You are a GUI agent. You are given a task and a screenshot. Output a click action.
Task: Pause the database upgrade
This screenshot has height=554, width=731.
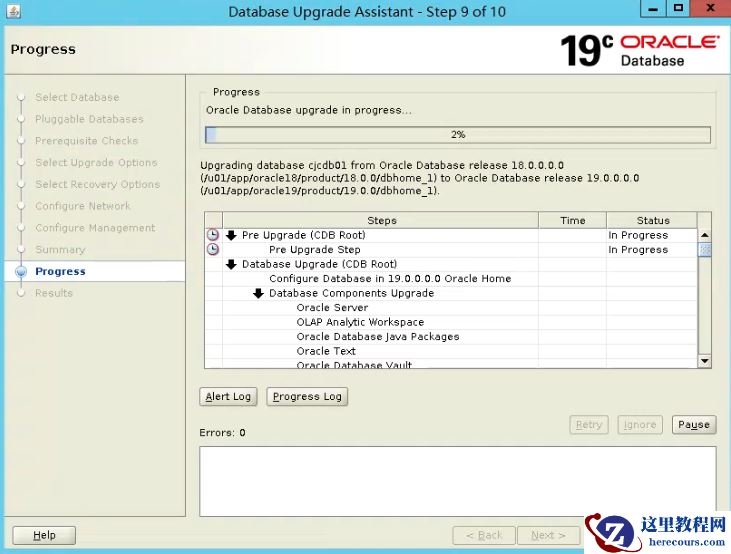(694, 424)
